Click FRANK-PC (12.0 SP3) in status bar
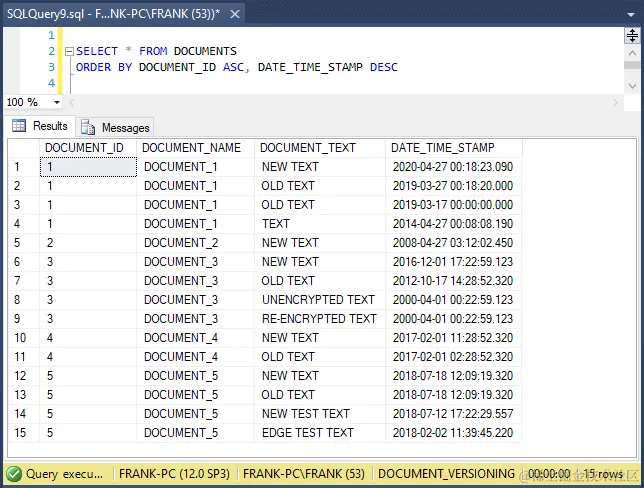Image resolution: width=644 pixels, height=488 pixels. pyautogui.click(x=174, y=474)
